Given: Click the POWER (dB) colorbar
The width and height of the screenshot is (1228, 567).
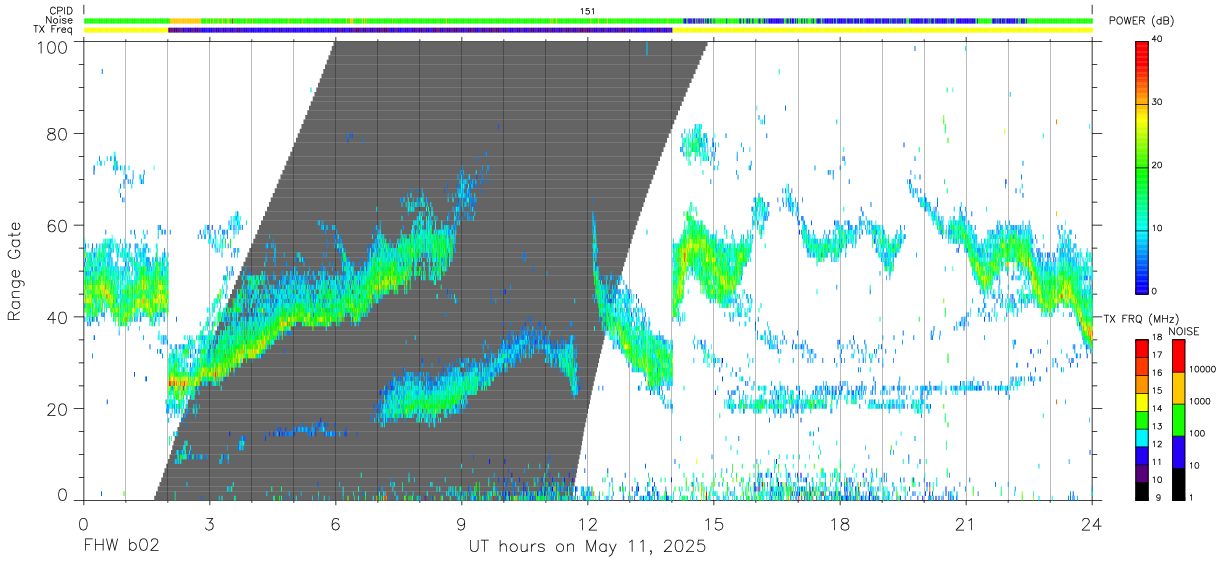Looking at the screenshot, I should pos(1142,166).
